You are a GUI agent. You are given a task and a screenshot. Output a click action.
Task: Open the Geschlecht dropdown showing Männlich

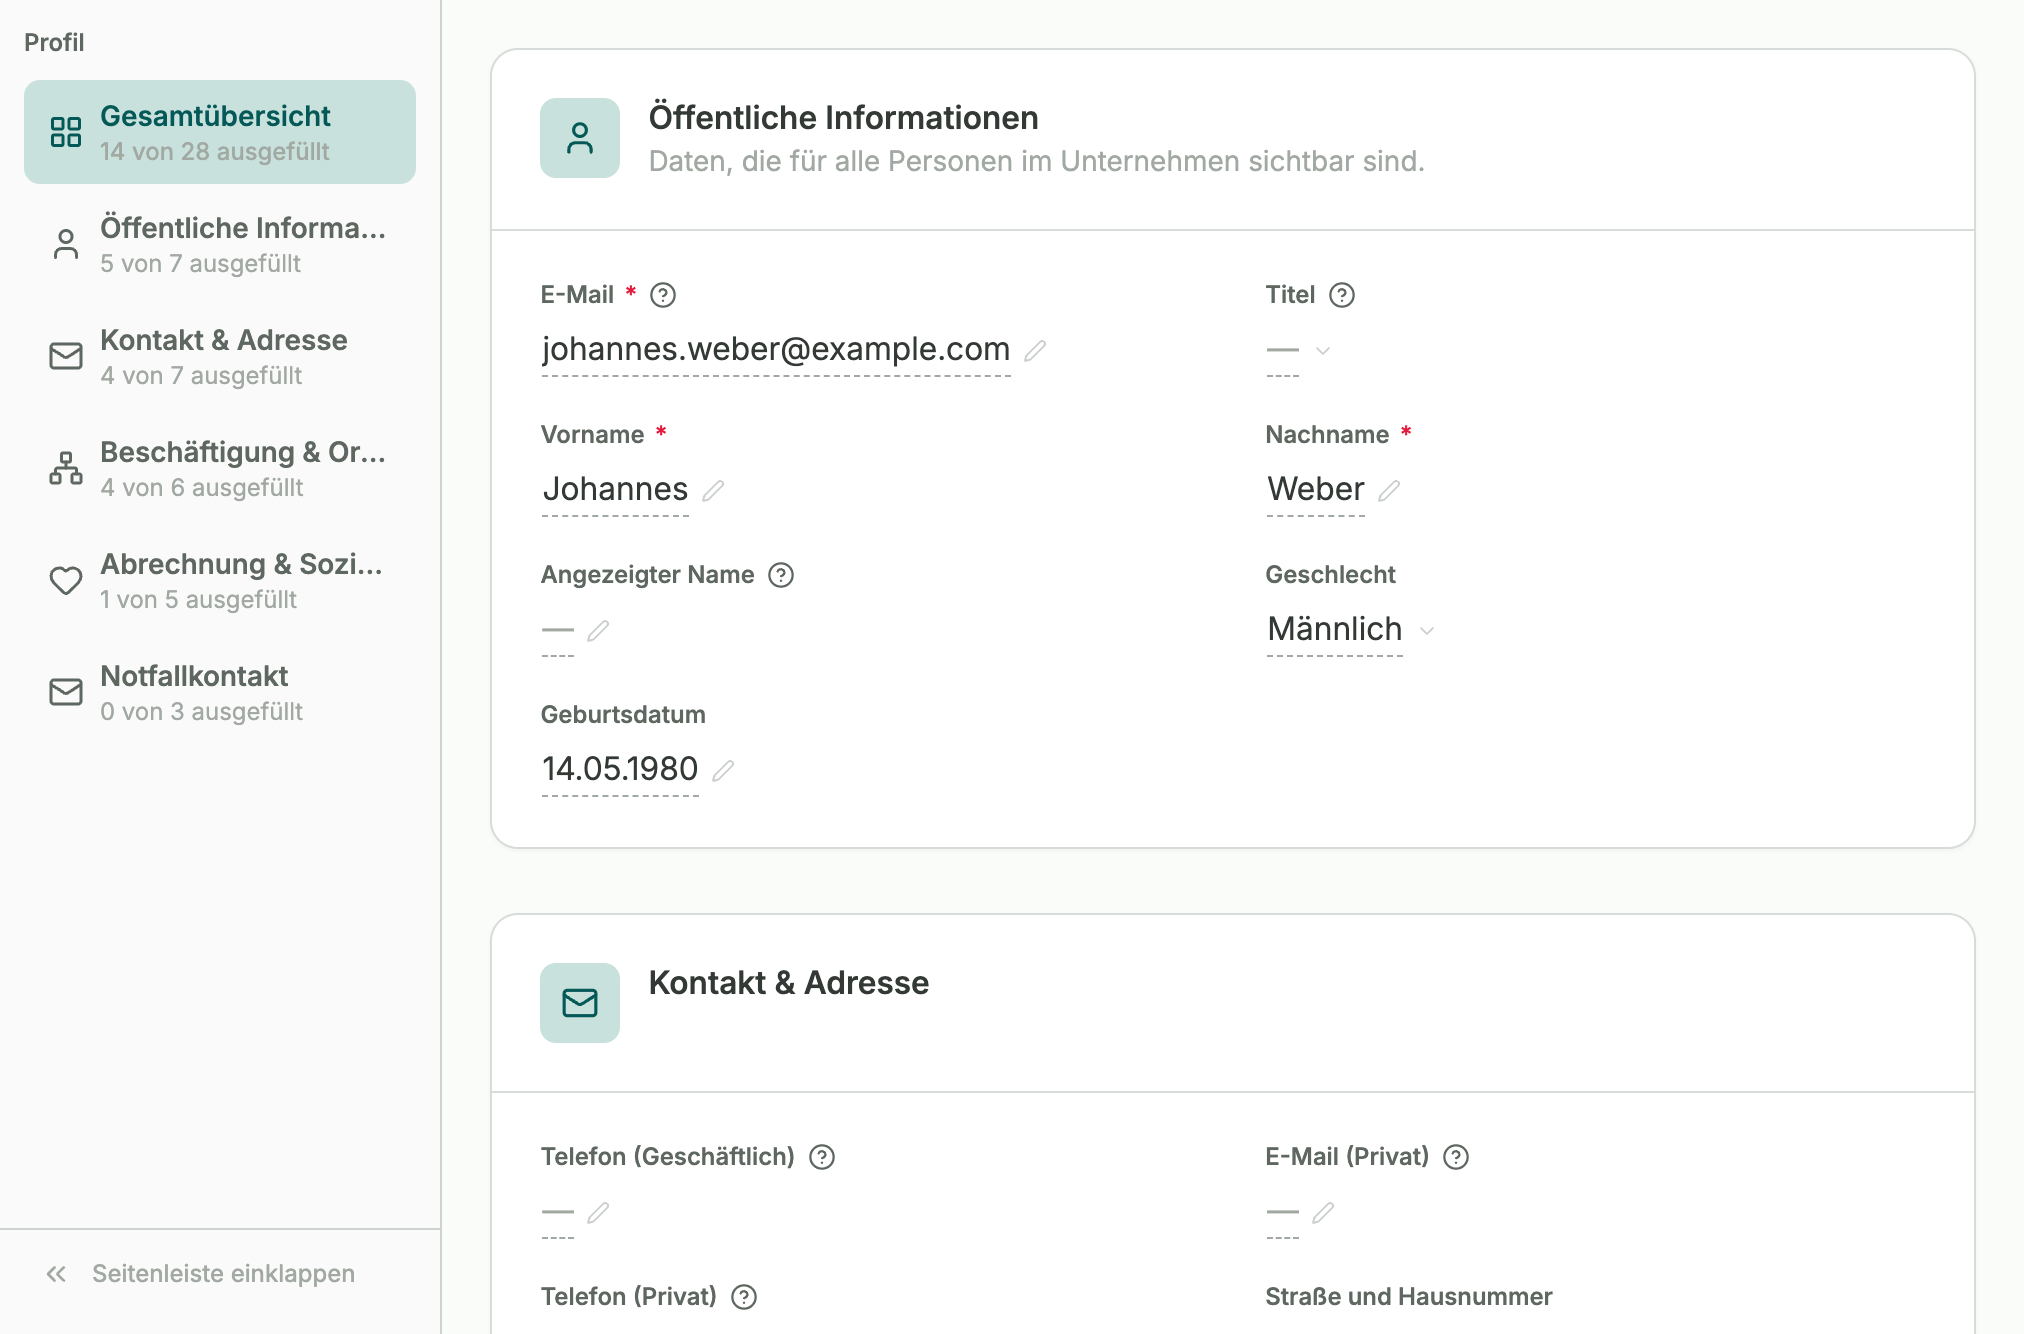click(1351, 630)
